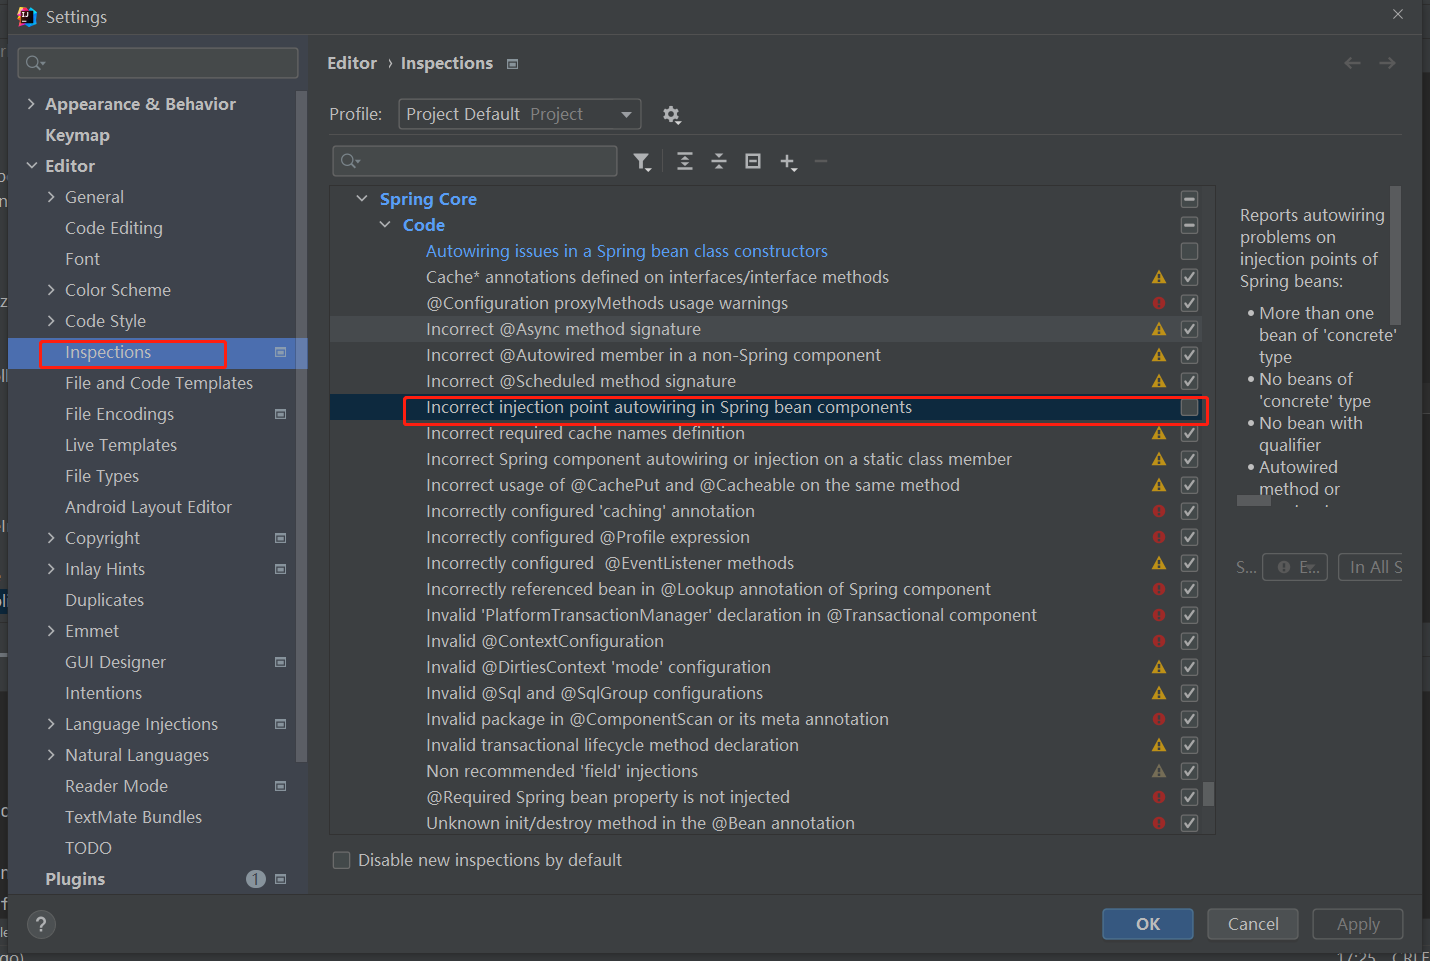This screenshot has width=1430, height=961.
Task: Click error severity icon of @Configuration proxyMethods row
Action: (x=1159, y=303)
